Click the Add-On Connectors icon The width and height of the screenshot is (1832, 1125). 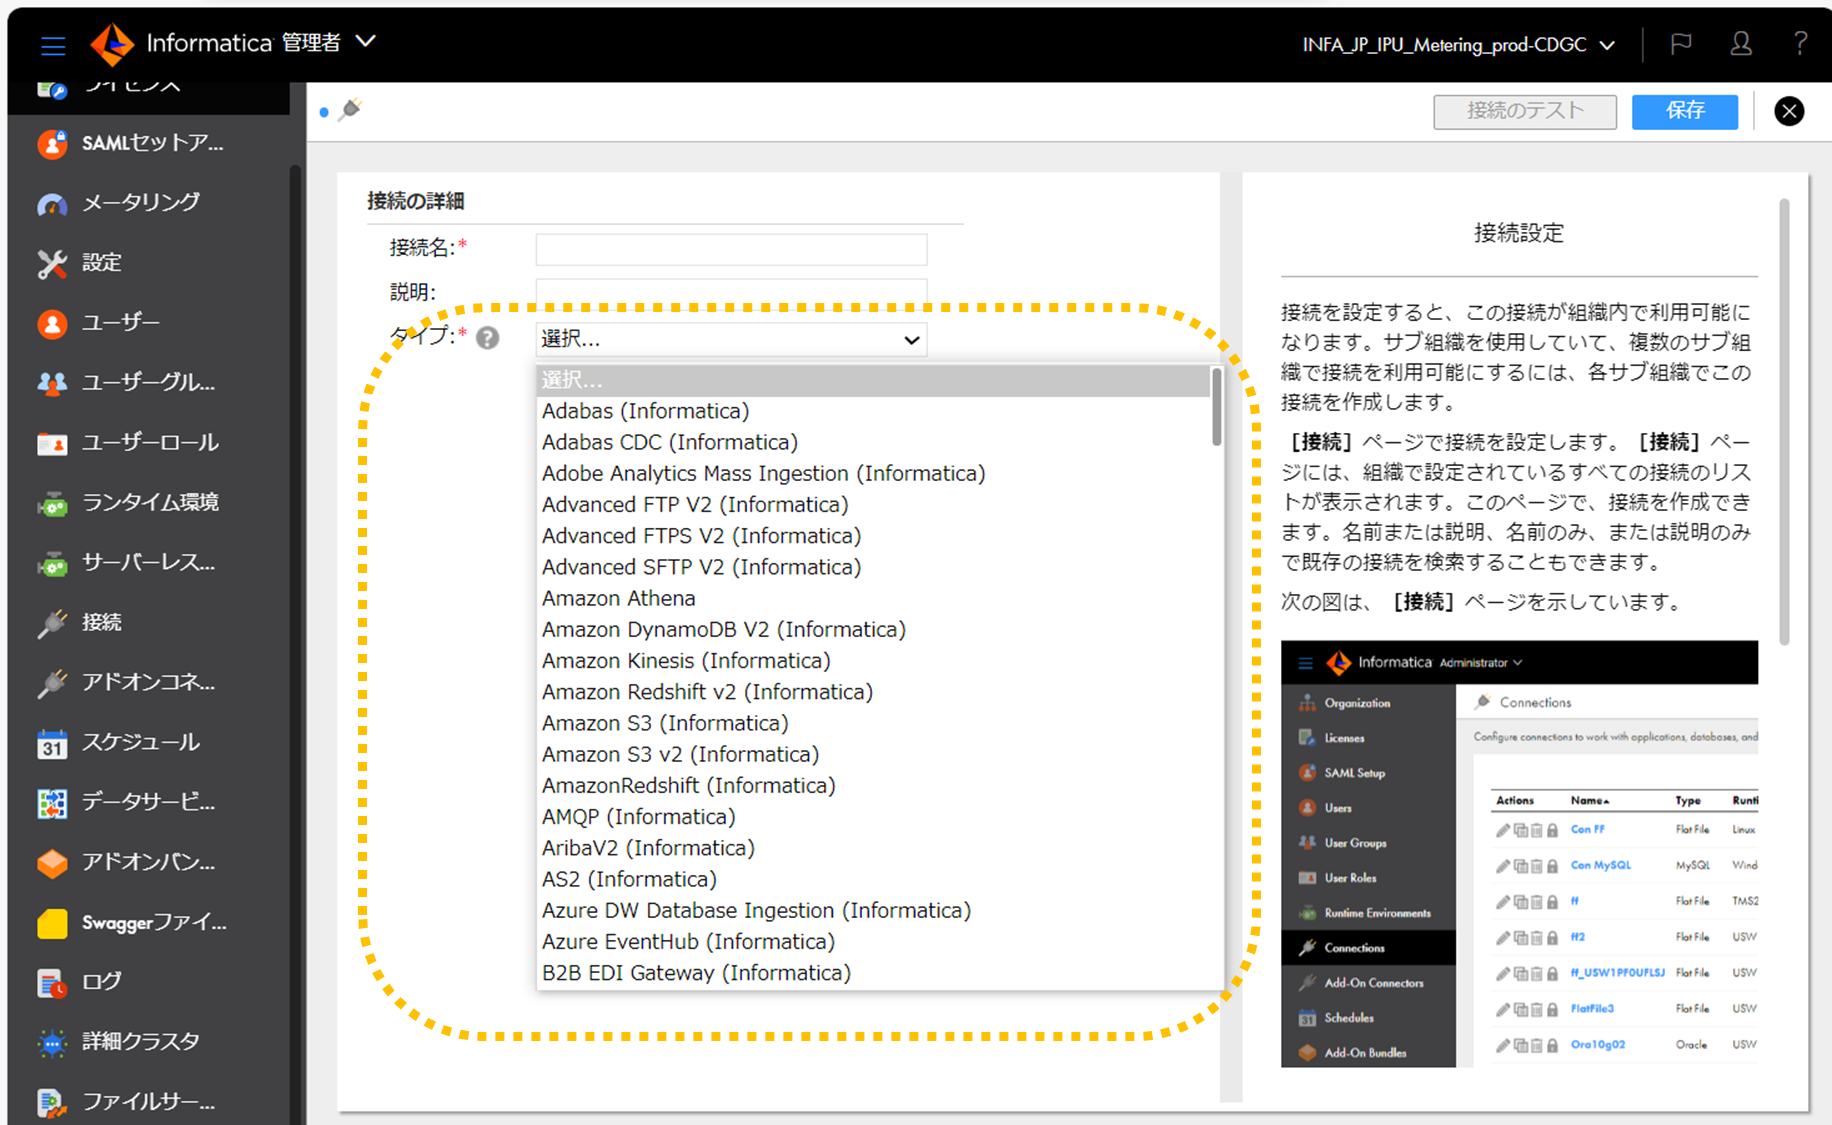(52, 683)
